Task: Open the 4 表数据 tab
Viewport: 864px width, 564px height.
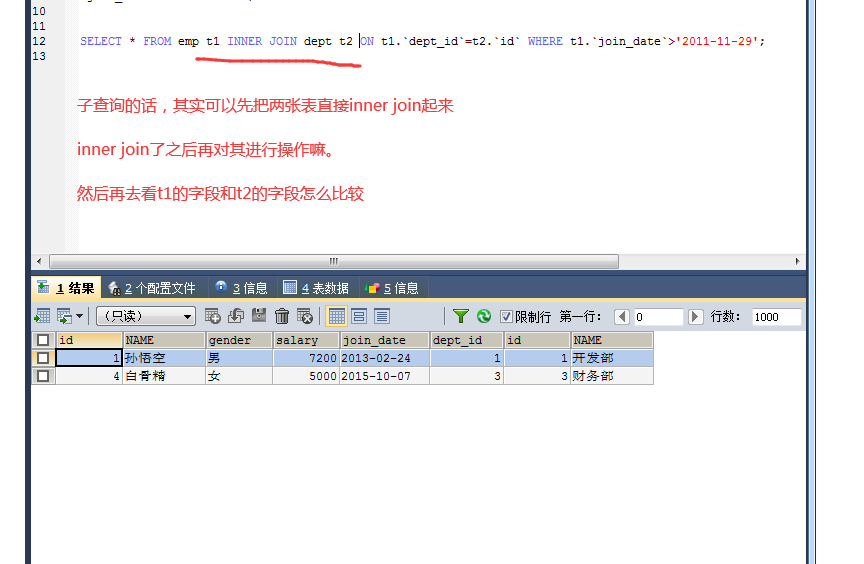Action: tap(316, 288)
